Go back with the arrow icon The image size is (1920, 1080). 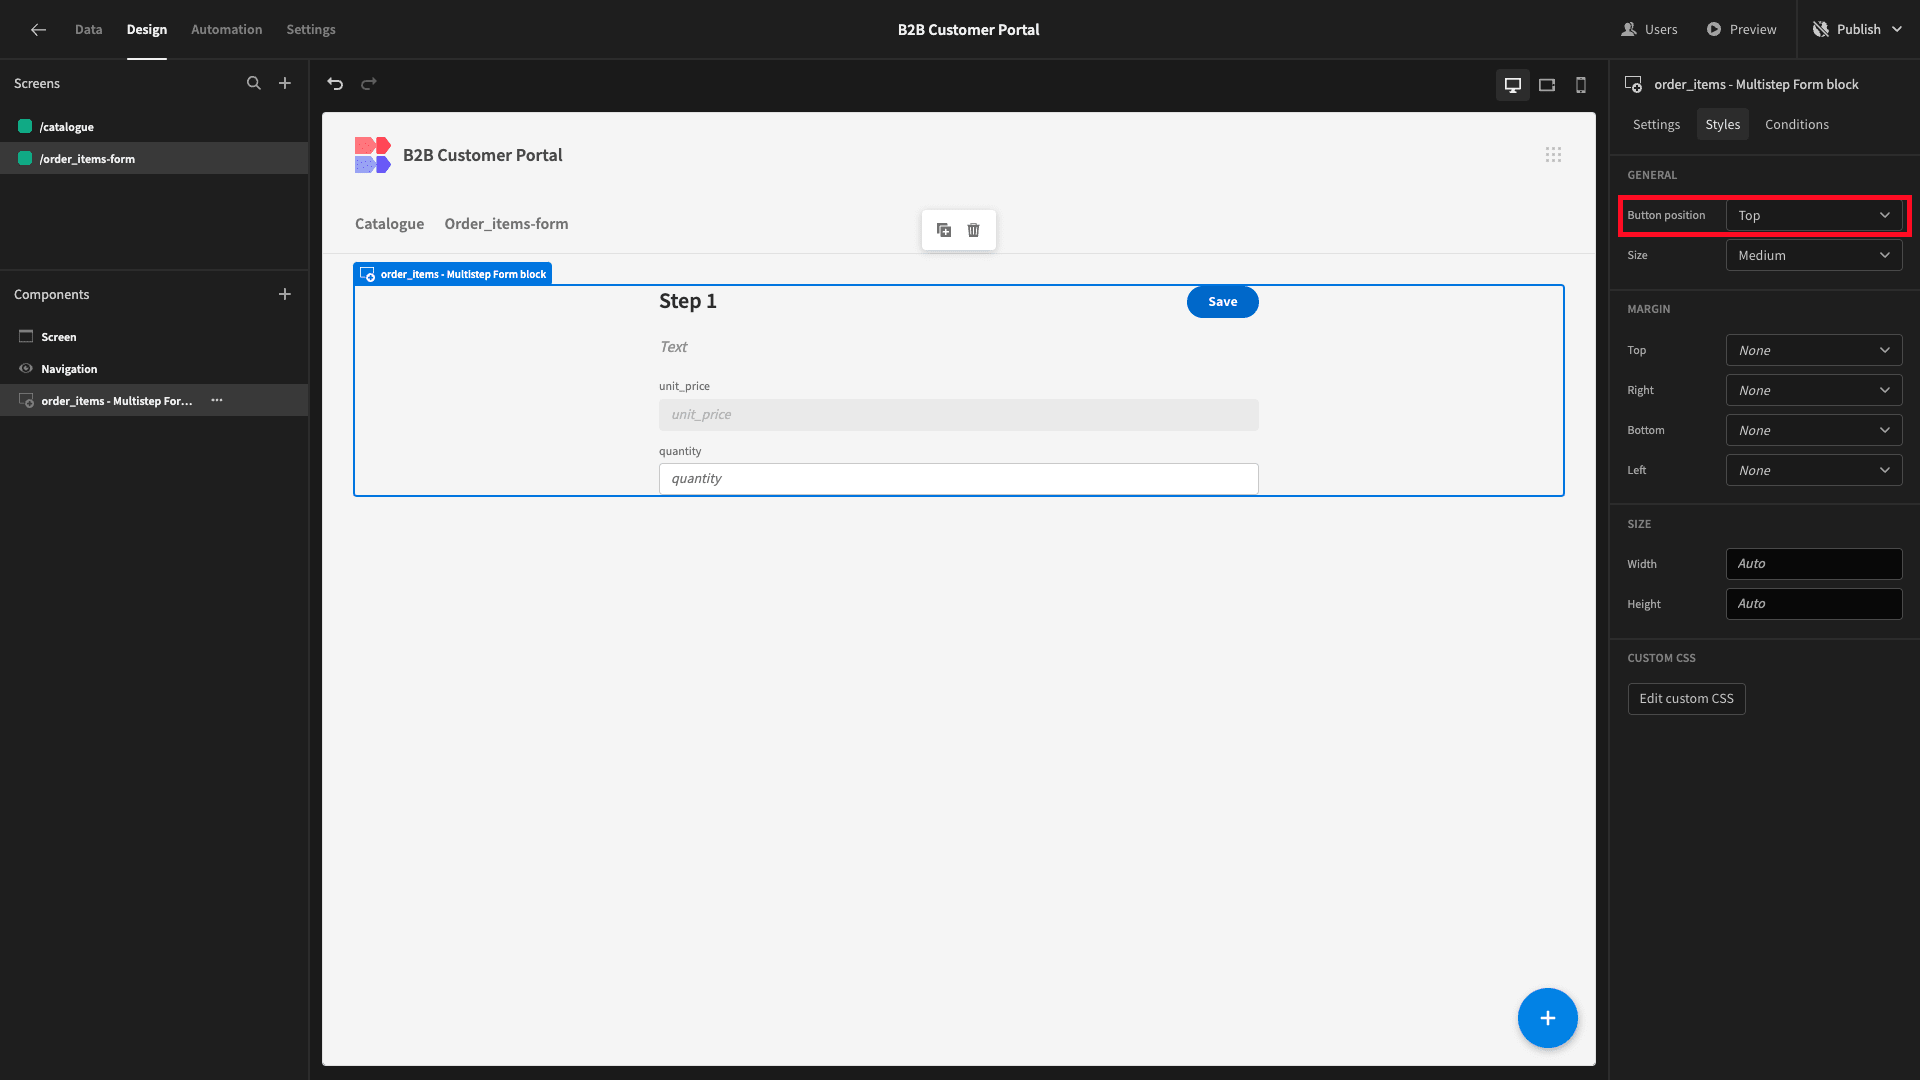[38, 30]
